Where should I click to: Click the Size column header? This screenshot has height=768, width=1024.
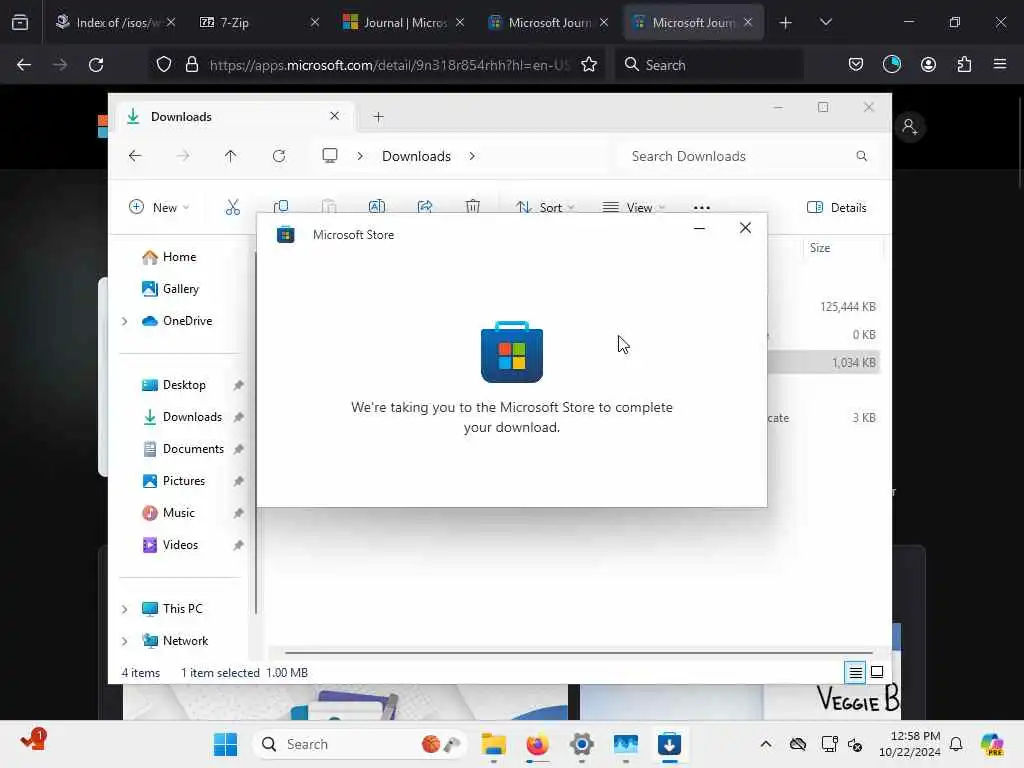(x=842, y=248)
